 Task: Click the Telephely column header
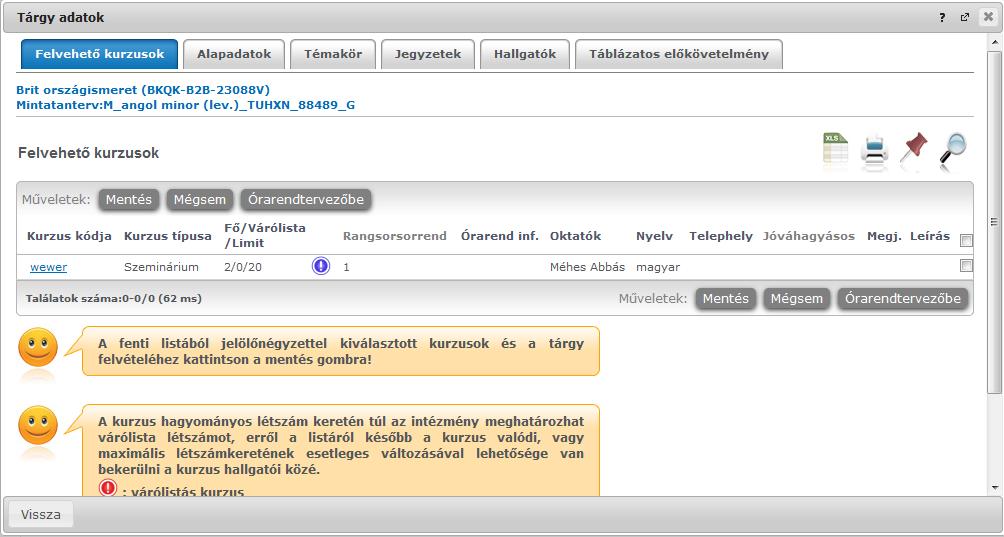pyautogui.click(x=721, y=236)
